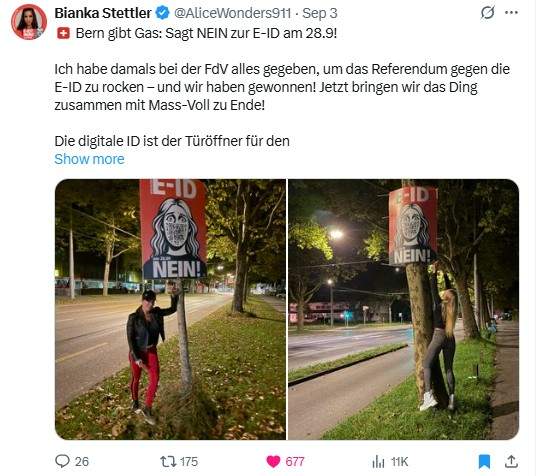
Task: Repost the tweet with retweet icon
Action: pos(168,462)
